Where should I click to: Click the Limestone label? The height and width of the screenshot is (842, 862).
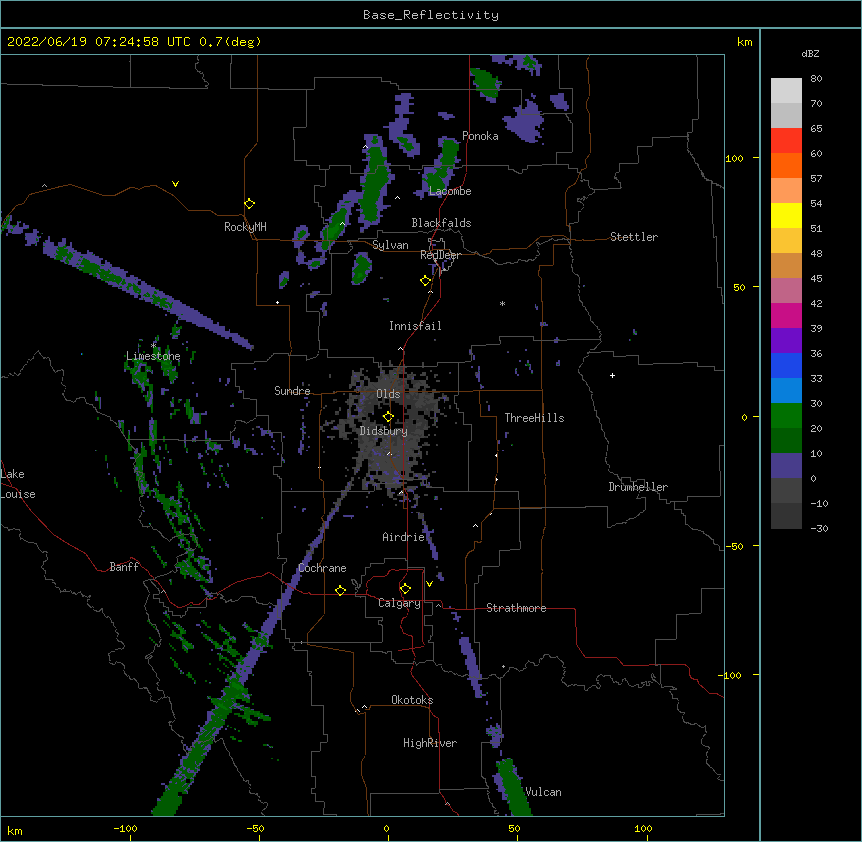pyautogui.click(x=153, y=356)
